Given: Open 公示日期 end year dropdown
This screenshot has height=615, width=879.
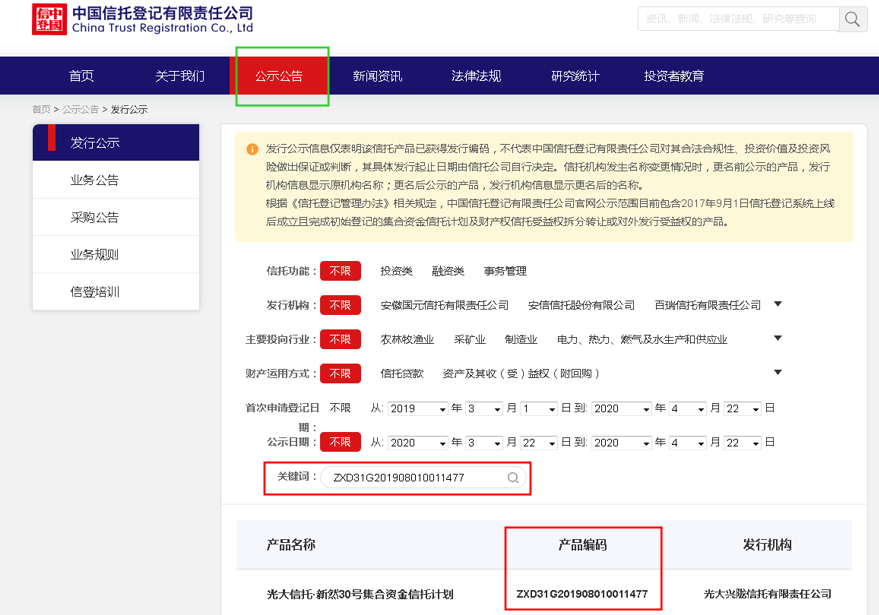Looking at the screenshot, I should tap(621, 443).
